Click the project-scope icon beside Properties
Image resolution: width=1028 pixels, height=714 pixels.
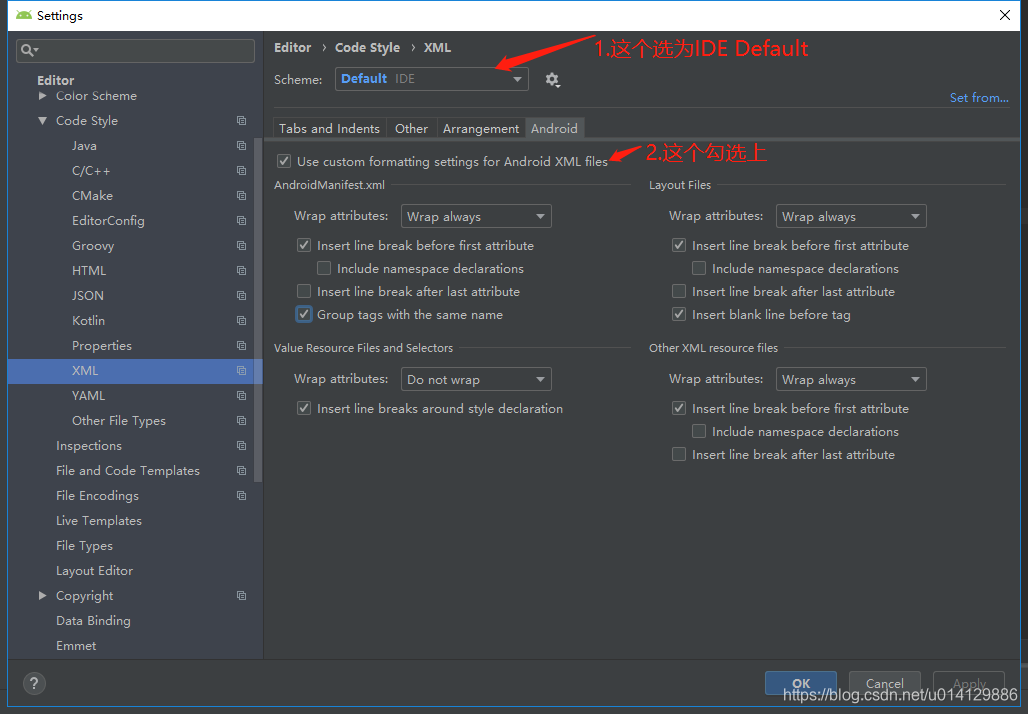coord(241,346)
